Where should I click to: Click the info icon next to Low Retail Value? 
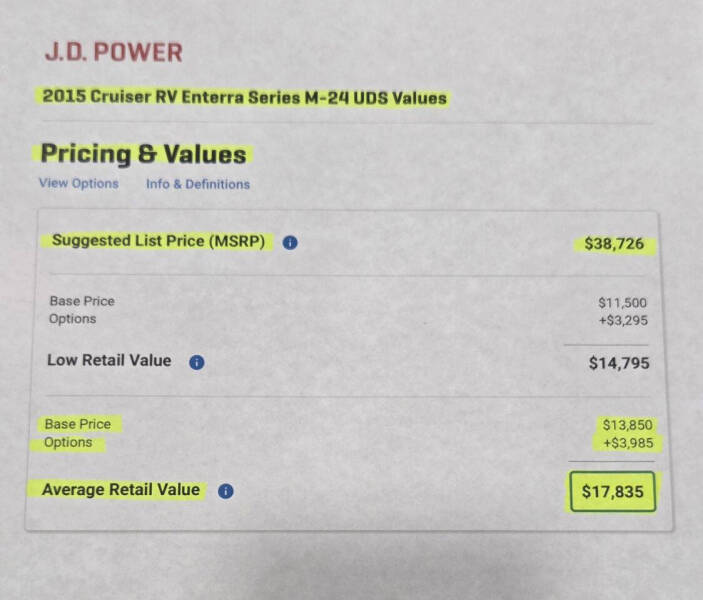196,362
